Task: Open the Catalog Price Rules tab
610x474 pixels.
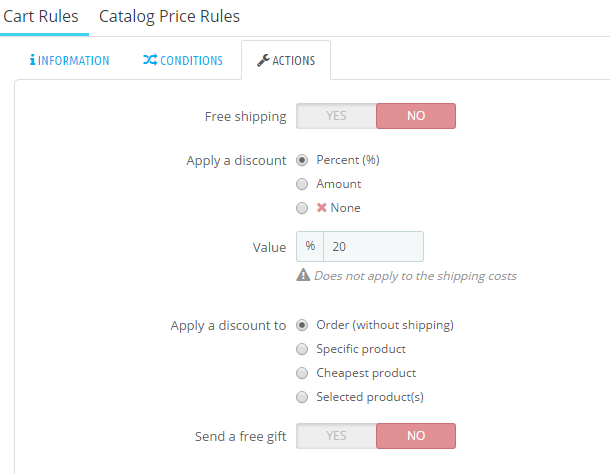Action: tap(169, 16)
